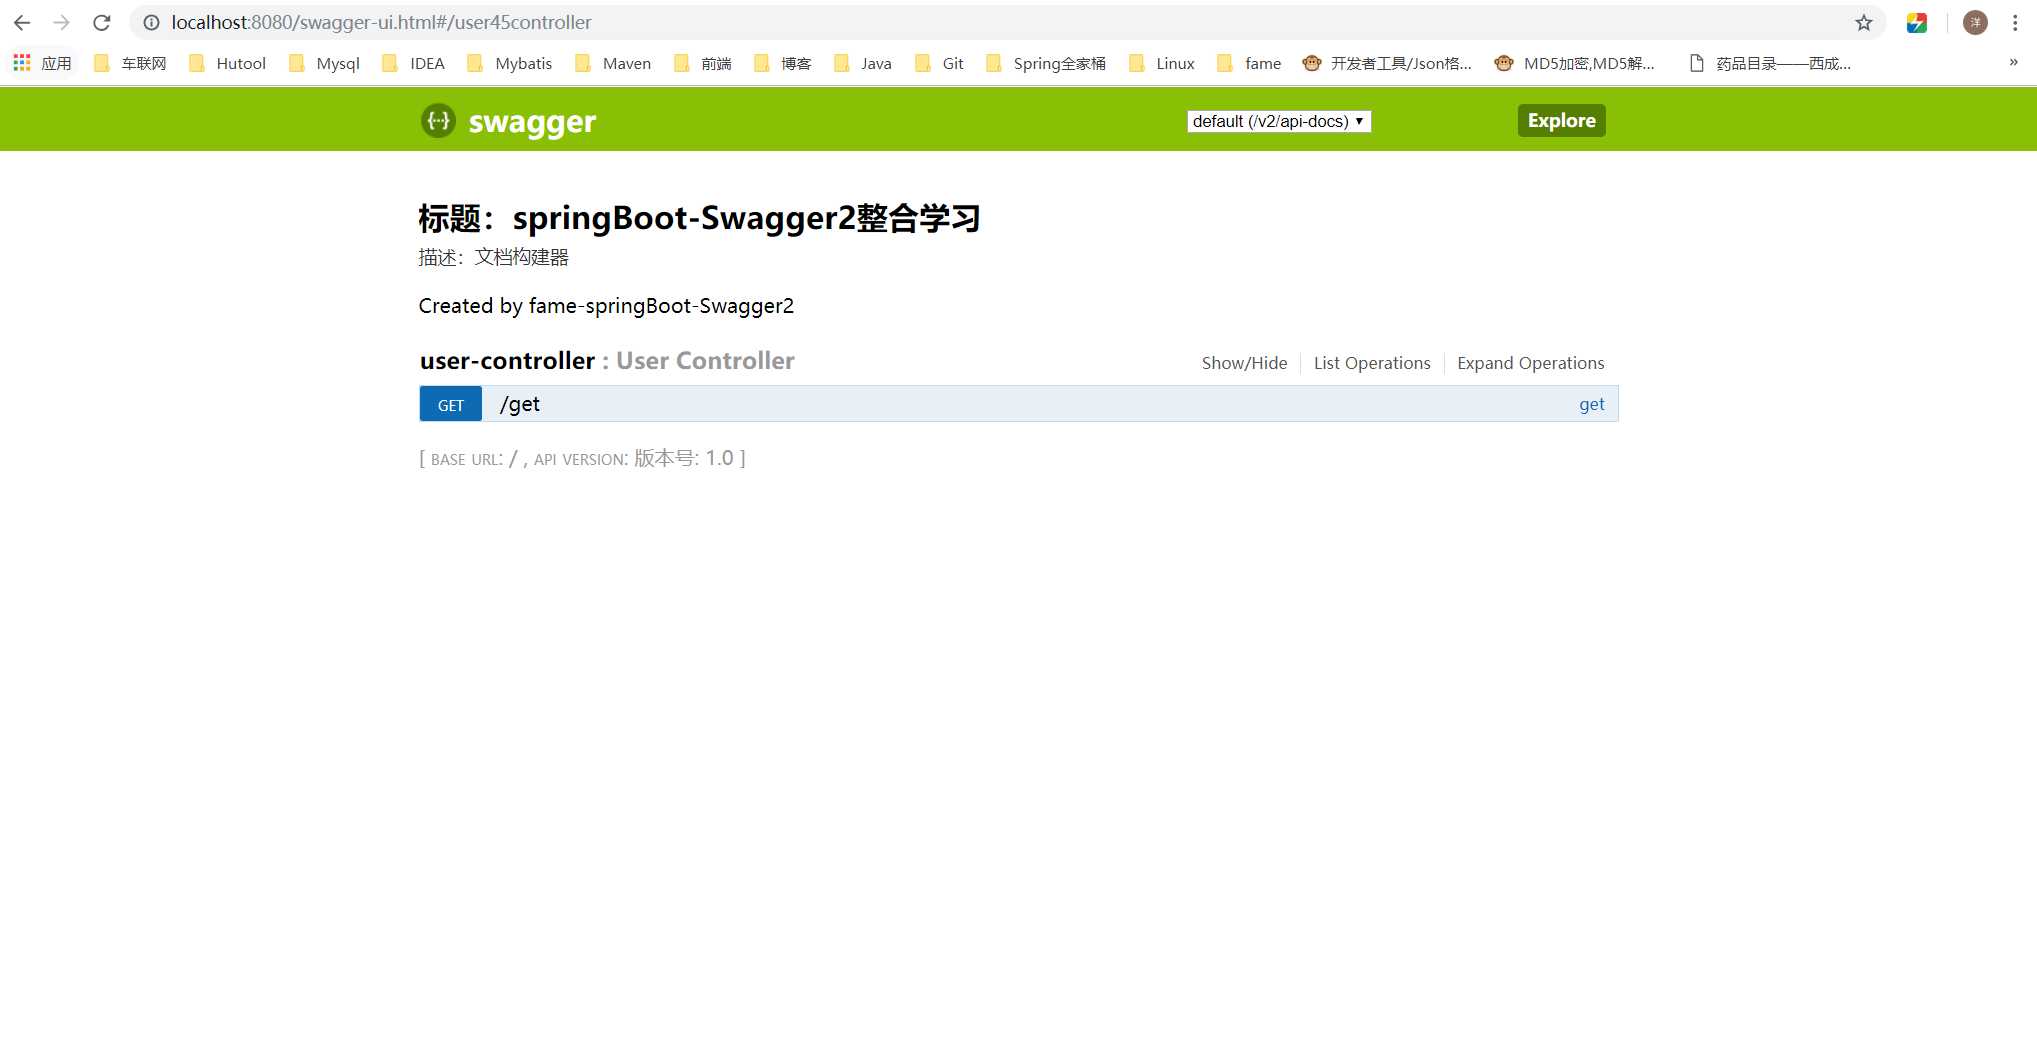This screenshot has width=2037, height=1054.
Task: Reload the page with refresh icon
Action: [x=102, y=22]
